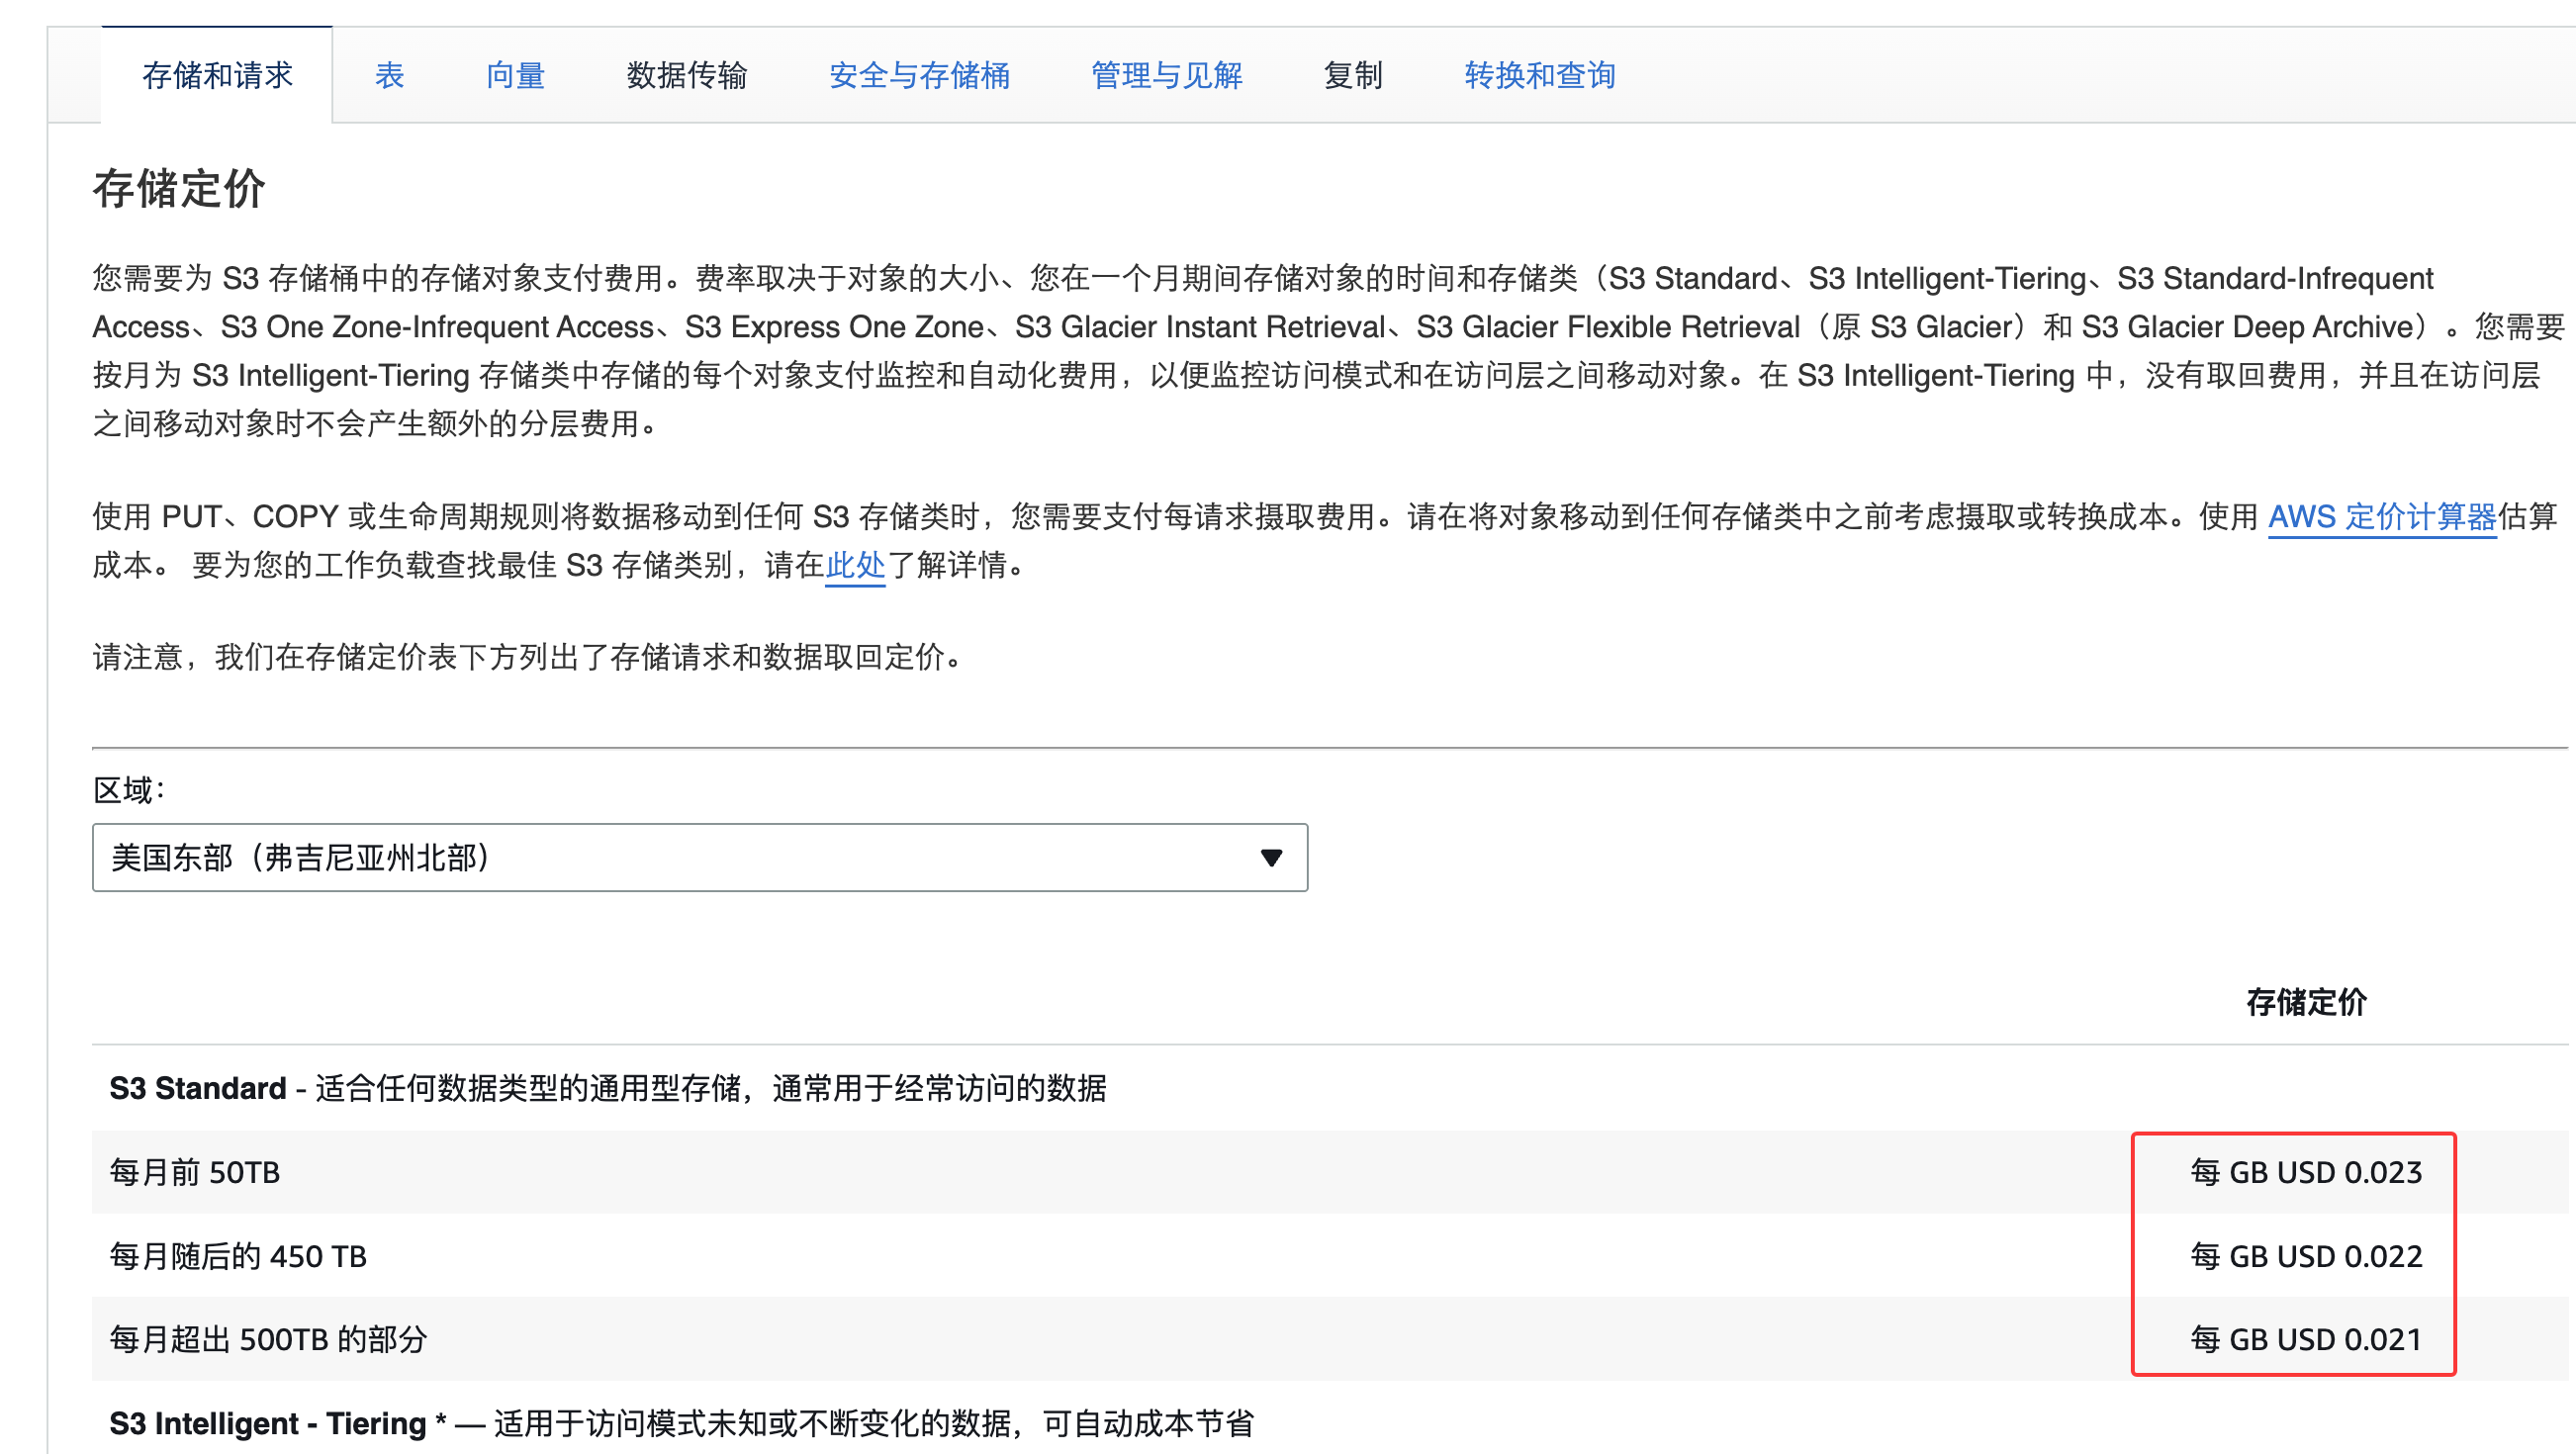Click the S3 Standard section header row
Viewport: 2576px width, 1454px height.
(607, 1088)
